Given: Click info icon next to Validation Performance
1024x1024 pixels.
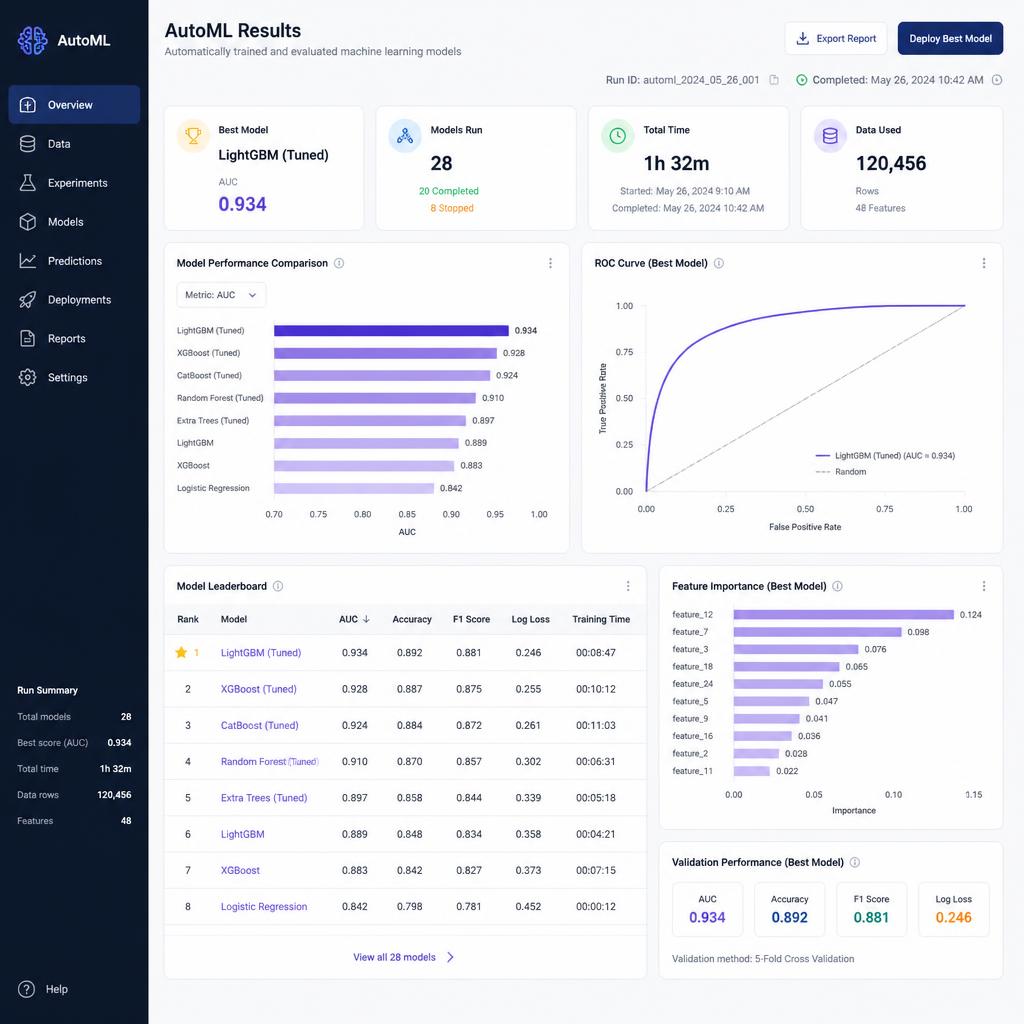Looking at the screenshot, I should coord(854,862).
